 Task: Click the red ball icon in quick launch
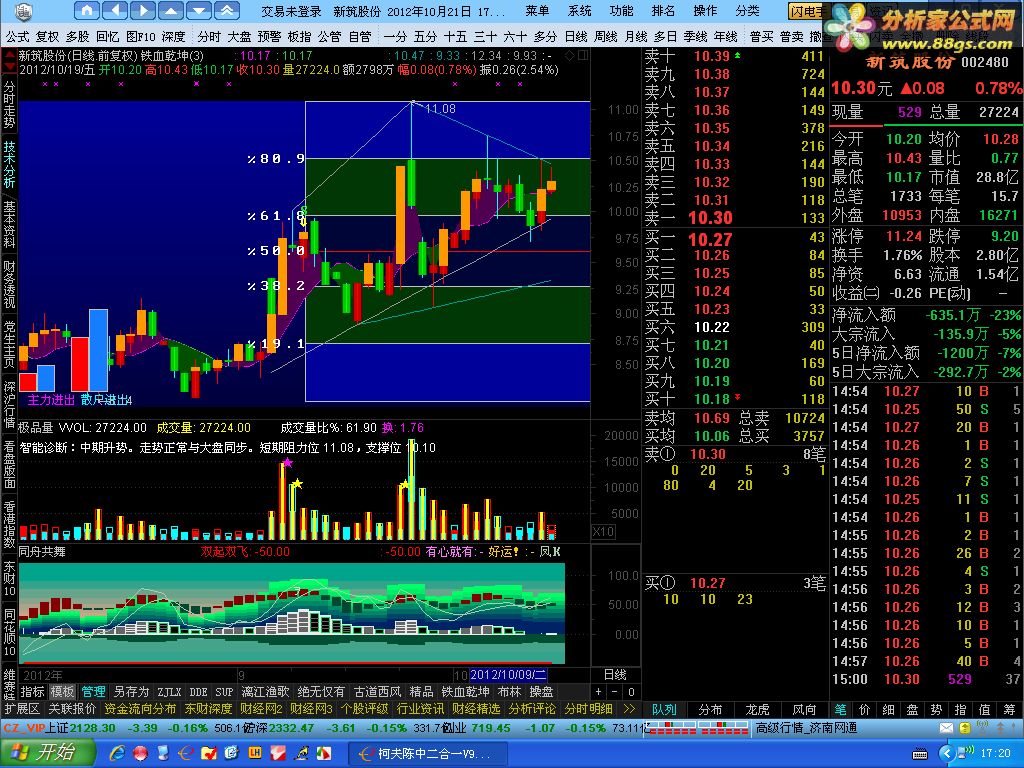click(x=140, y=753)
